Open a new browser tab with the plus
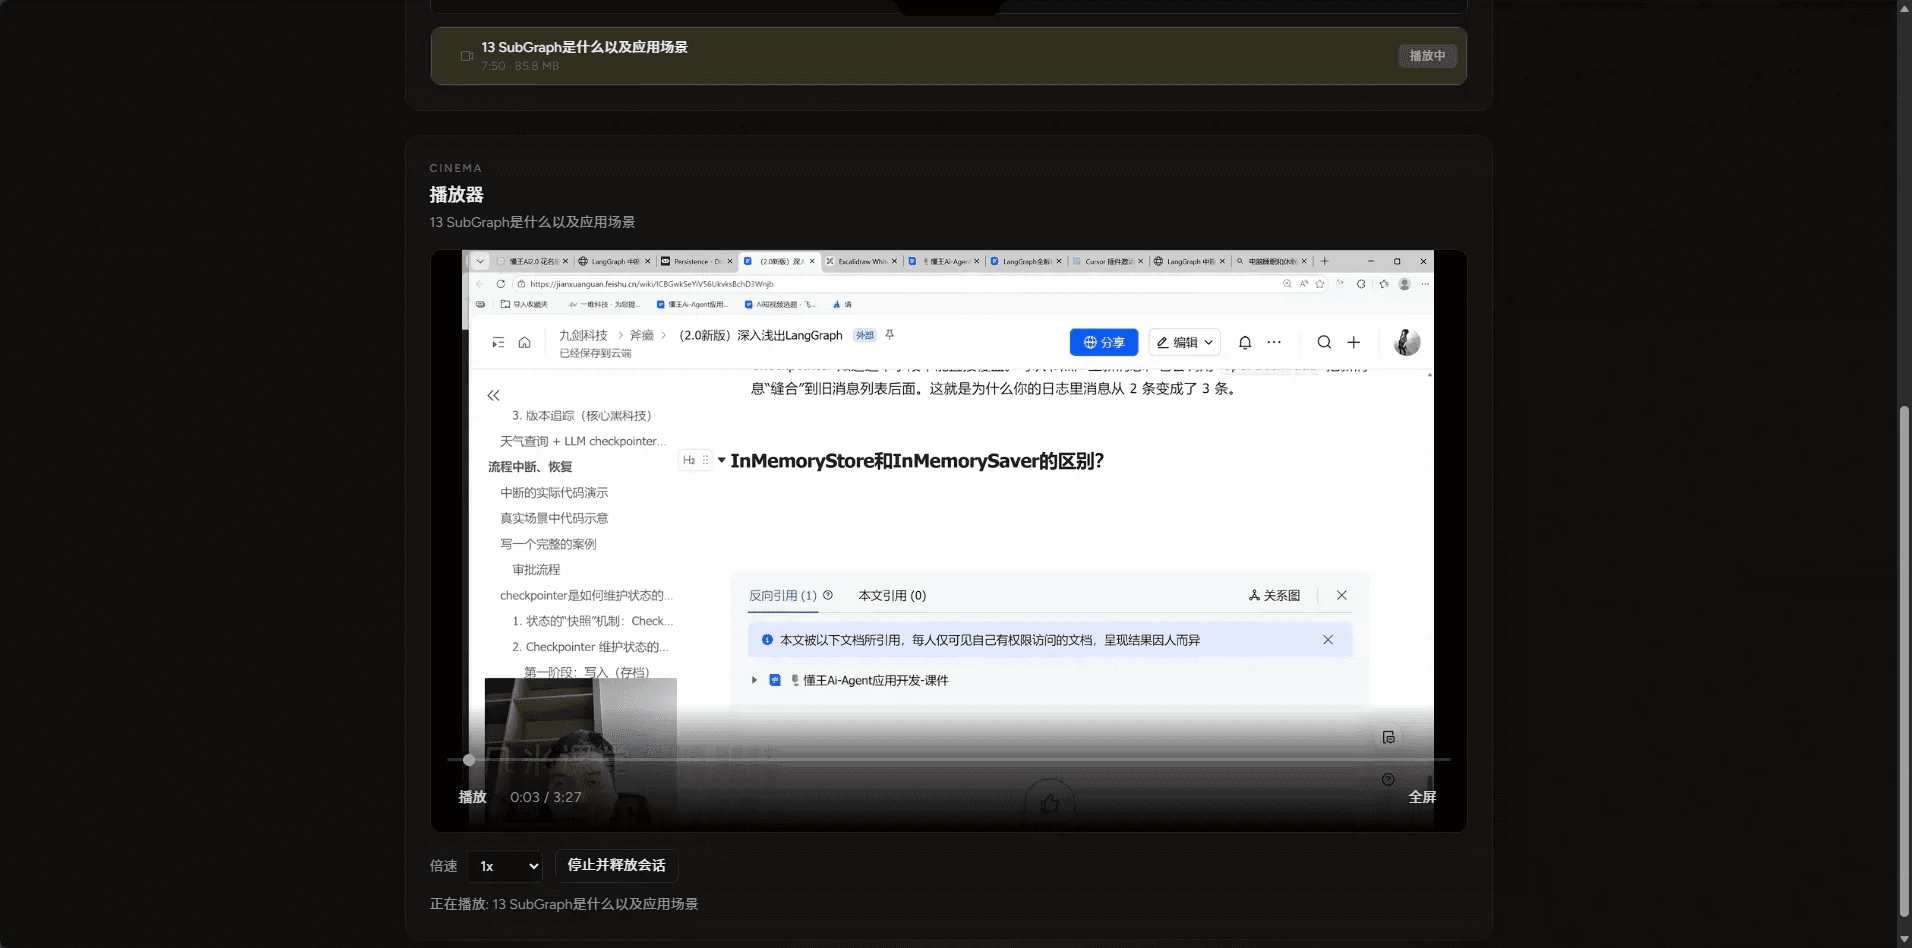 pos(1325,261)
